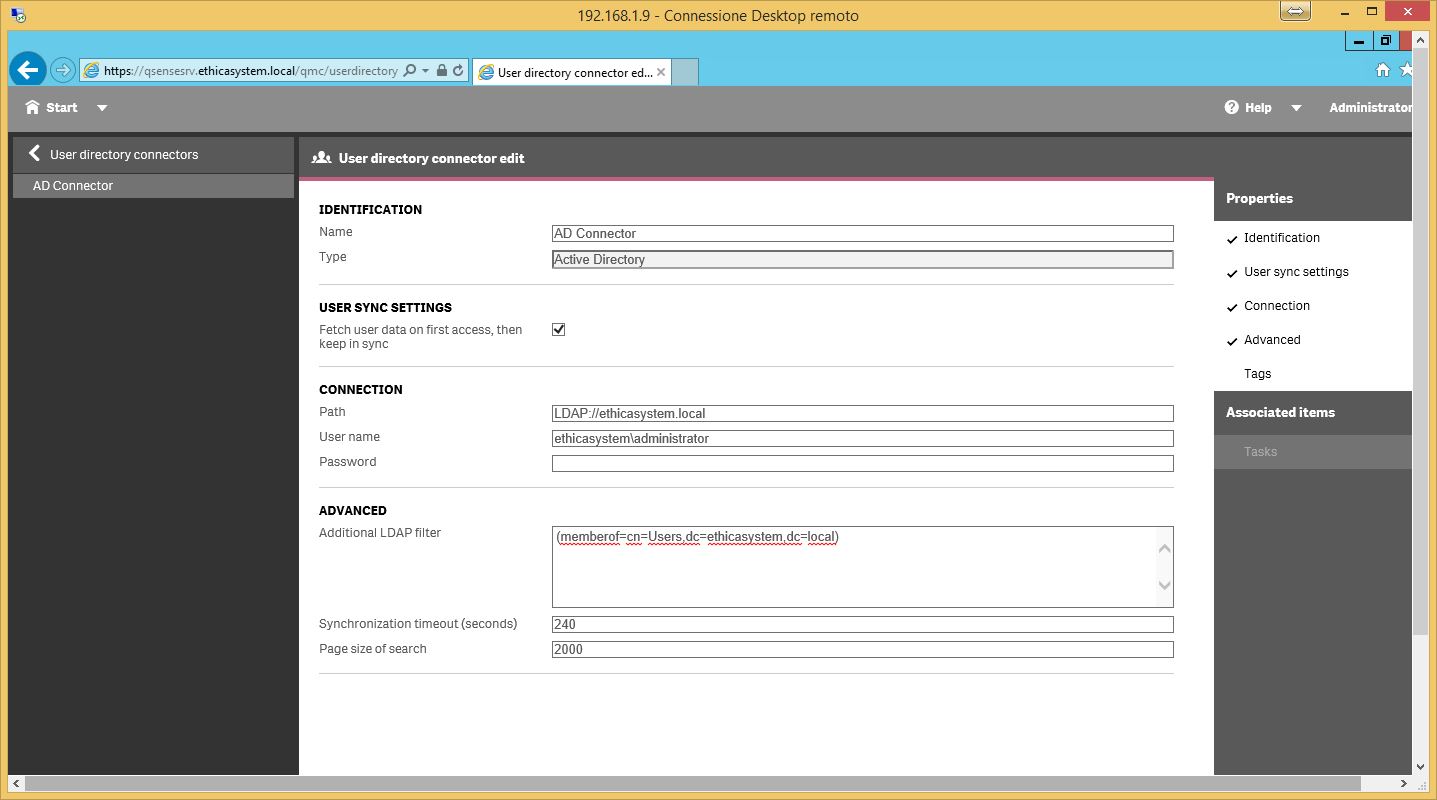Screen dimensions: 1437x800
Task: Click the Help question mark icon
Action: [x=1232, y=107]
